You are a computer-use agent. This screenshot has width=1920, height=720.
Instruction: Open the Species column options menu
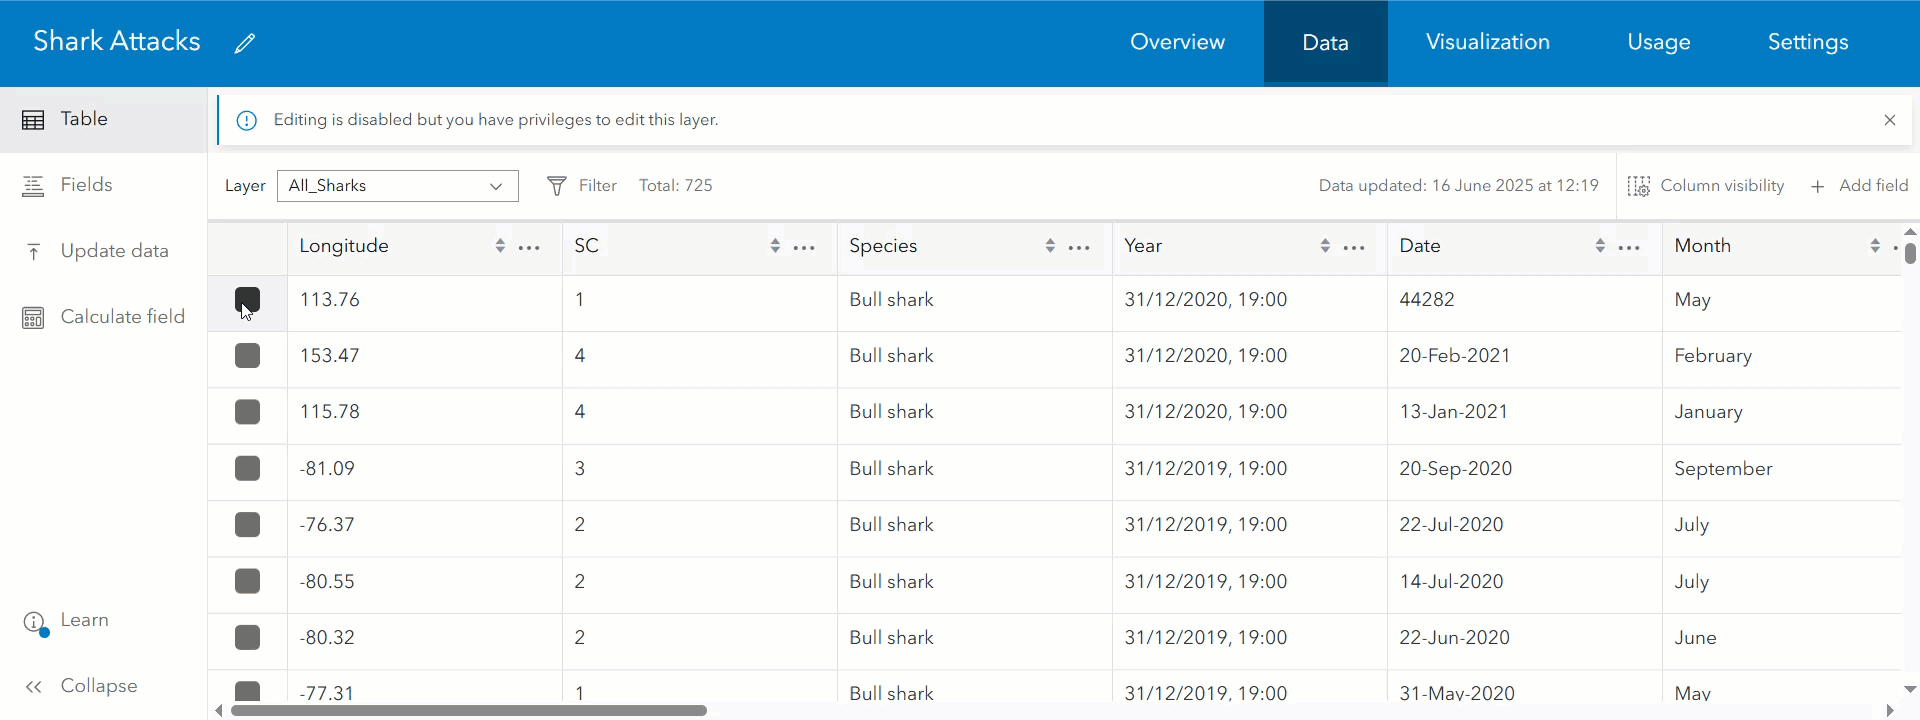[1079, 247]
